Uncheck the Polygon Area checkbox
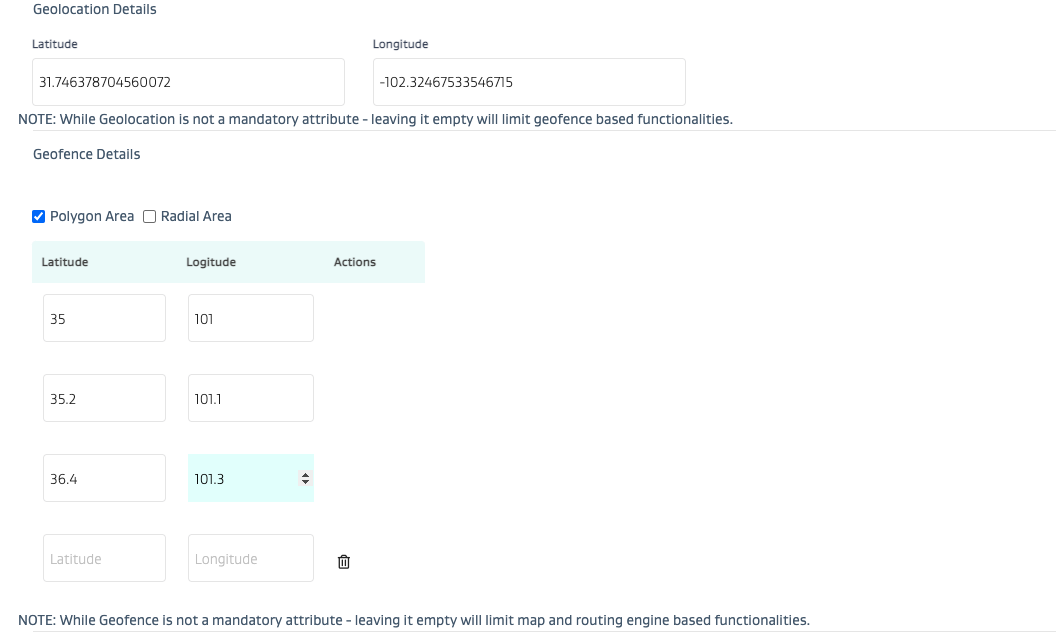Screen dimensions: 1056x634 [x=39, y=216]
